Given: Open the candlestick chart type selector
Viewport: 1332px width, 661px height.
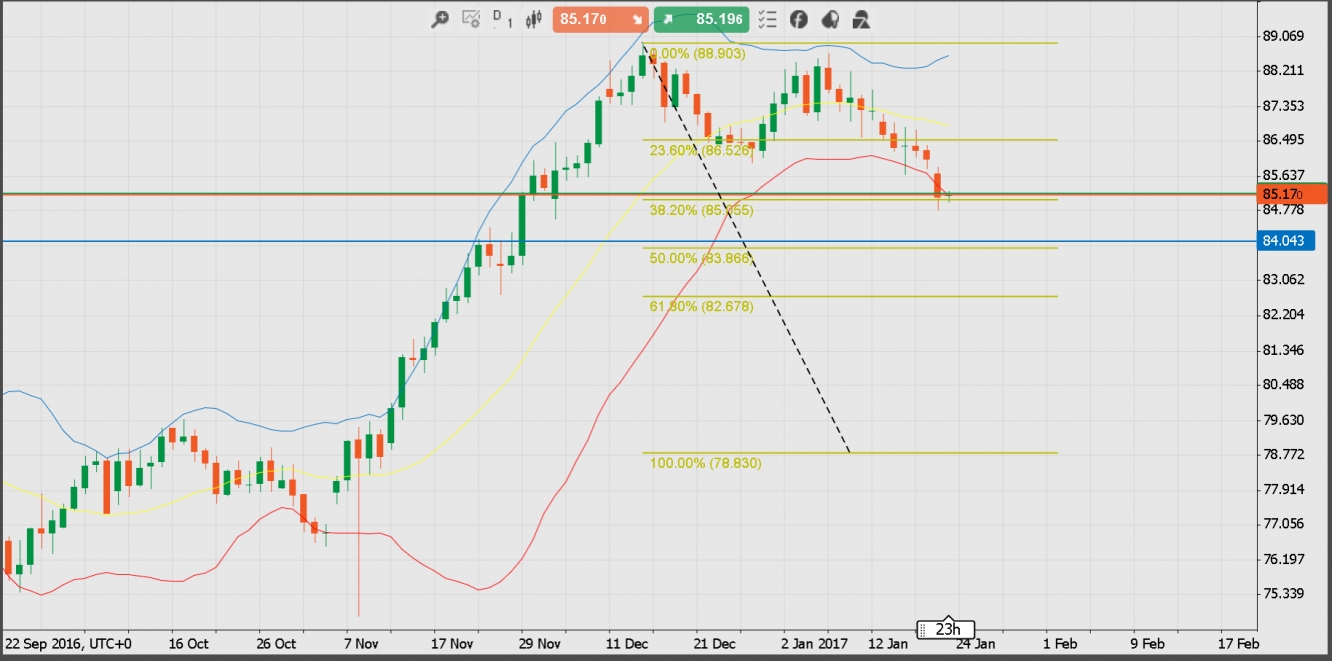Looking at the screenshot, I should point(534,19).
